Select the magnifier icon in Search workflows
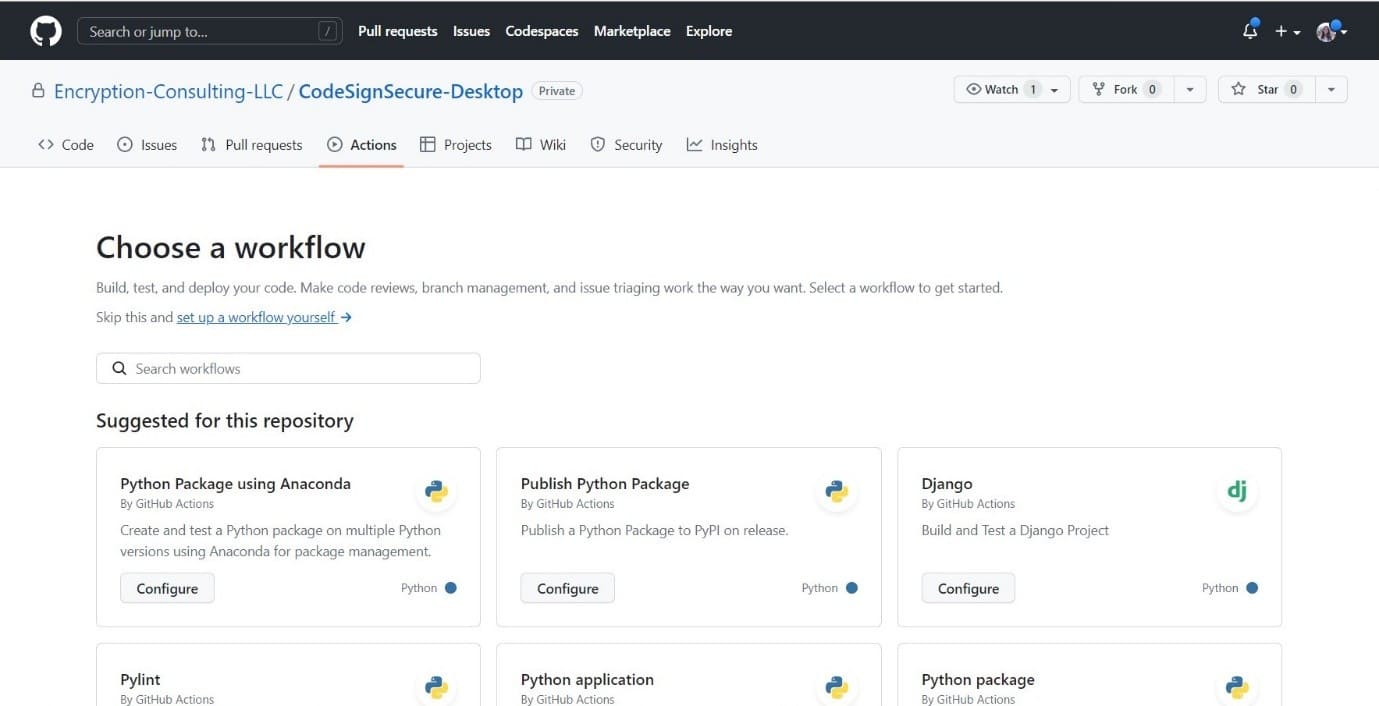Image resolution: width=1379 pixels, height=706 pixels. coord(119,368)
